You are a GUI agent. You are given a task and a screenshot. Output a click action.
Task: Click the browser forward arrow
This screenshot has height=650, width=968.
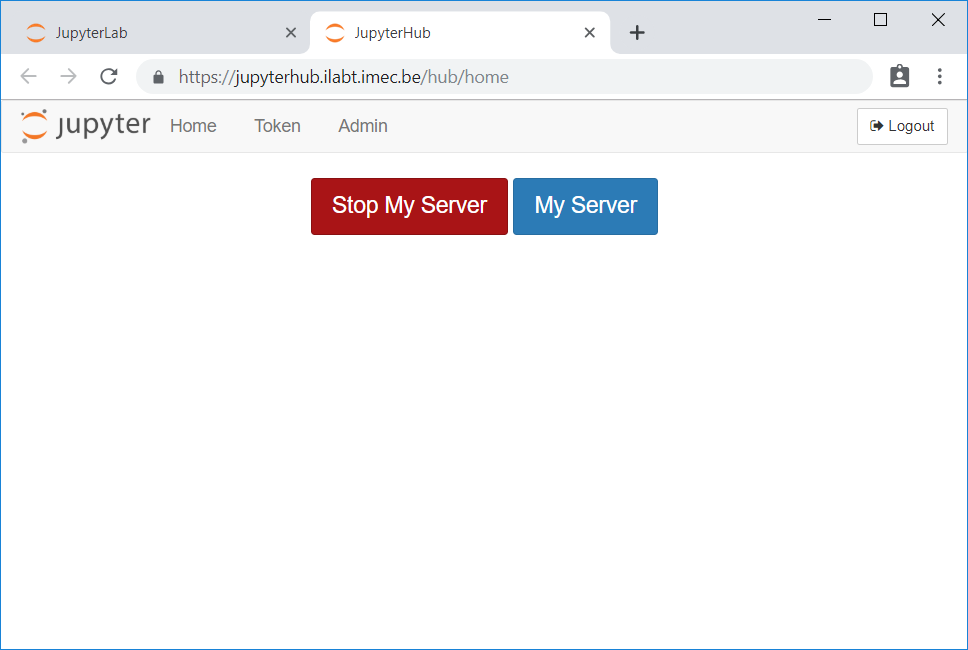point(69,77)
